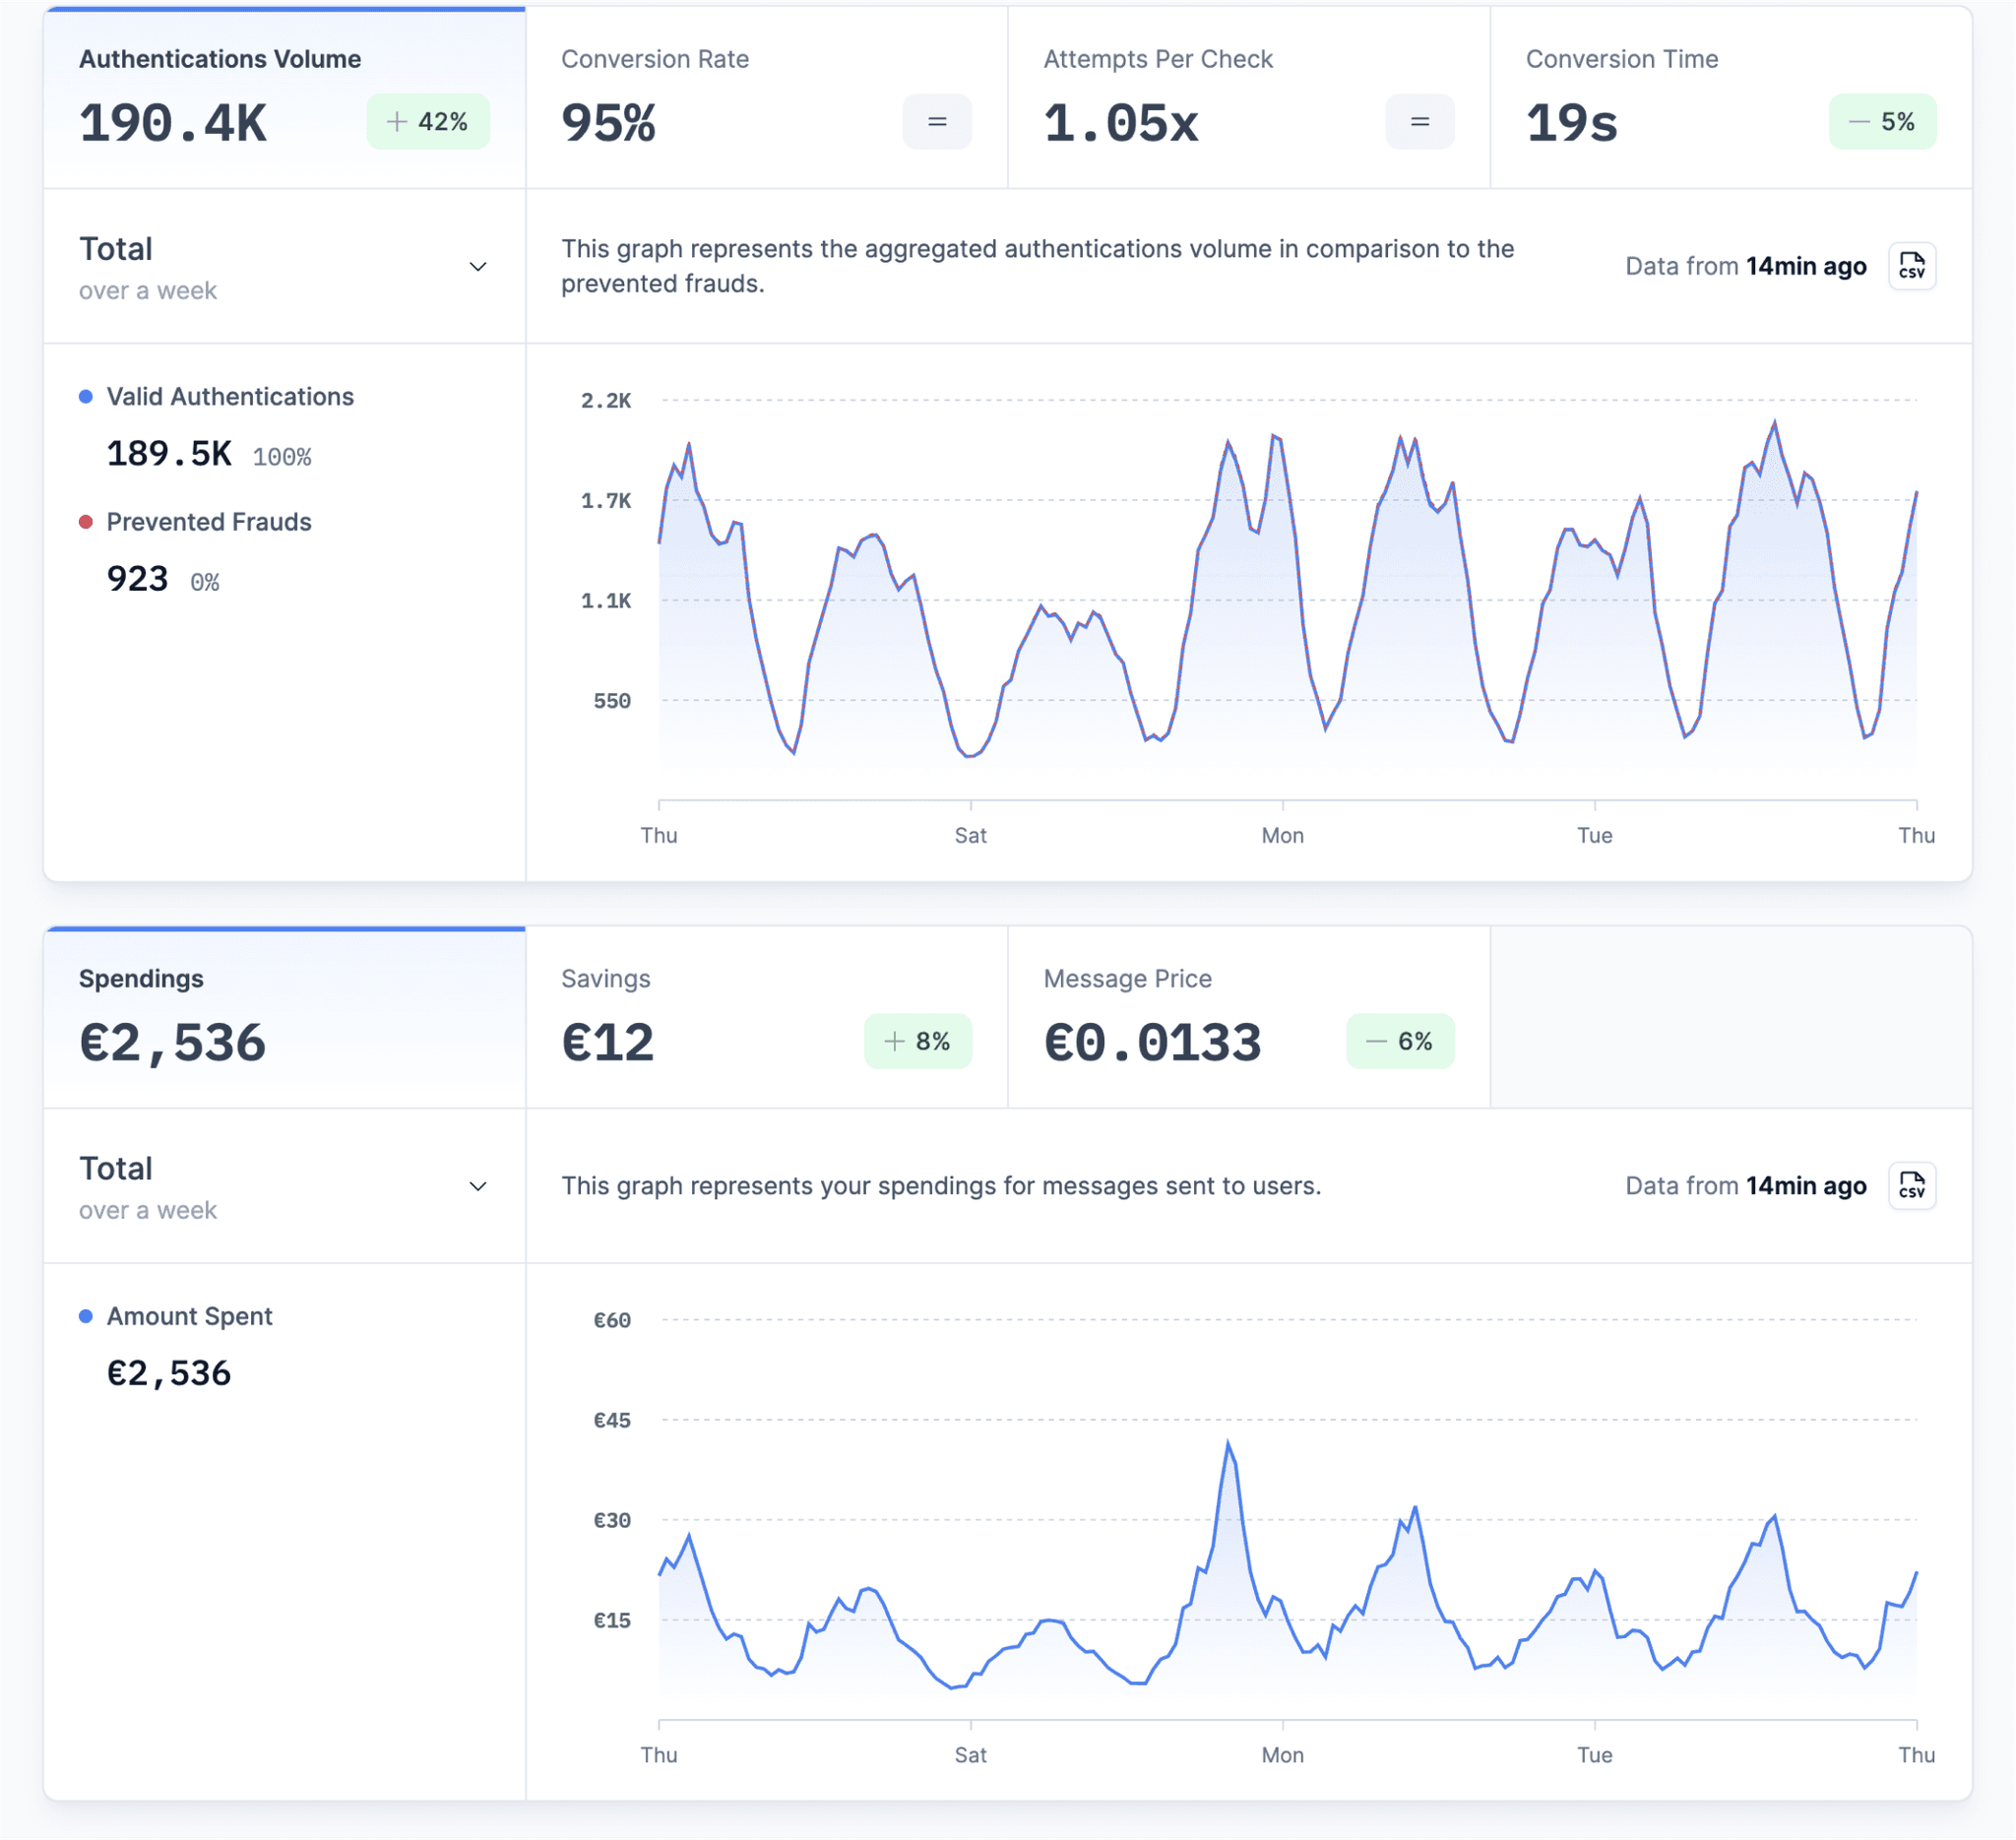This screenshot has width=2016, height=1840.
Task: Click the 95% conversion rate value
Action: 608,124
